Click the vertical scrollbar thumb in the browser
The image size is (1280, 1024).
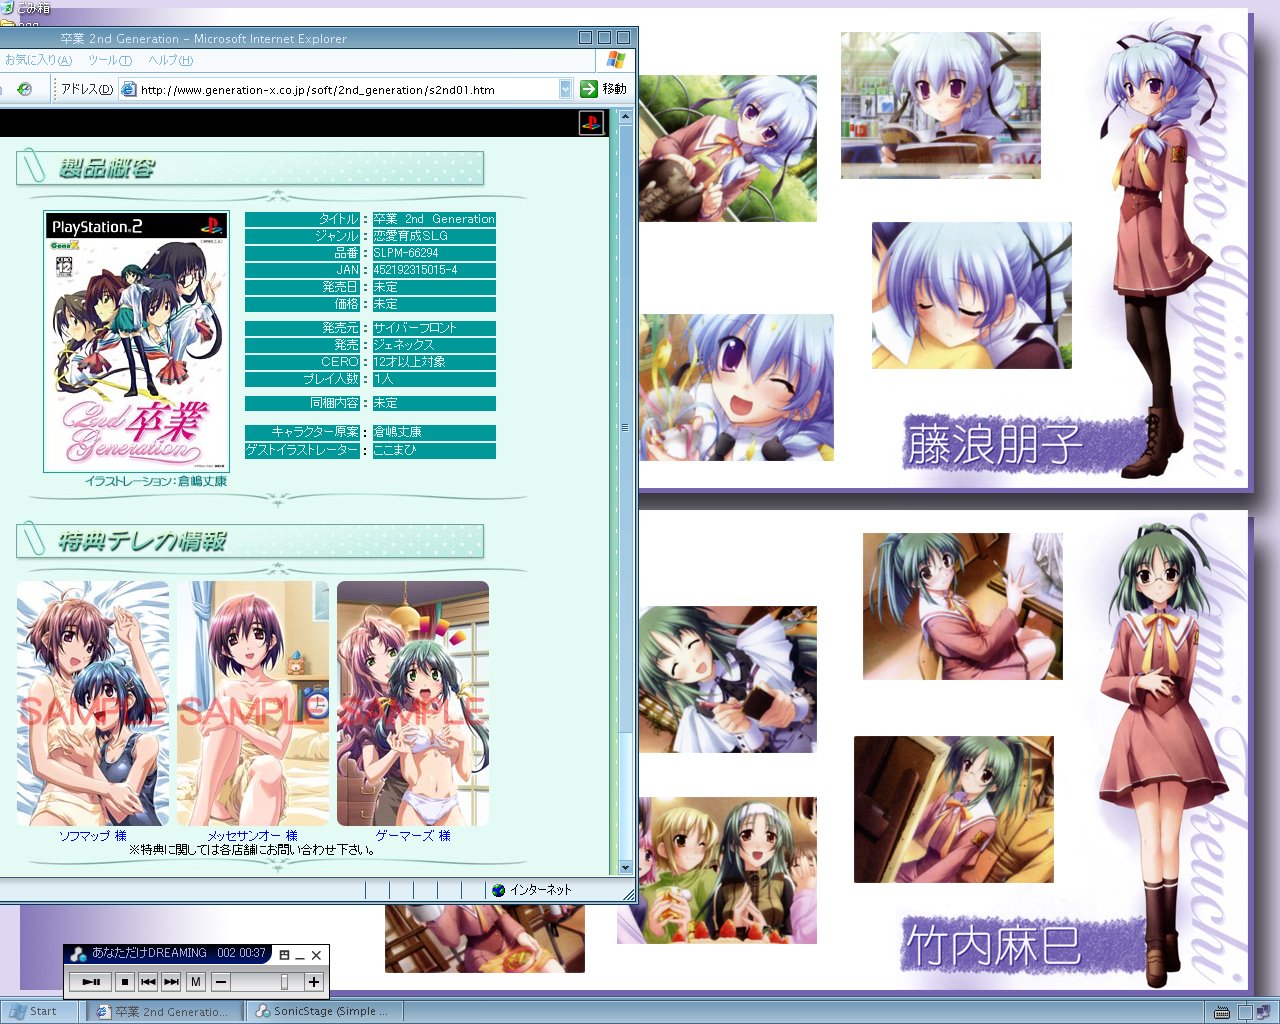[x=625, y=428]
